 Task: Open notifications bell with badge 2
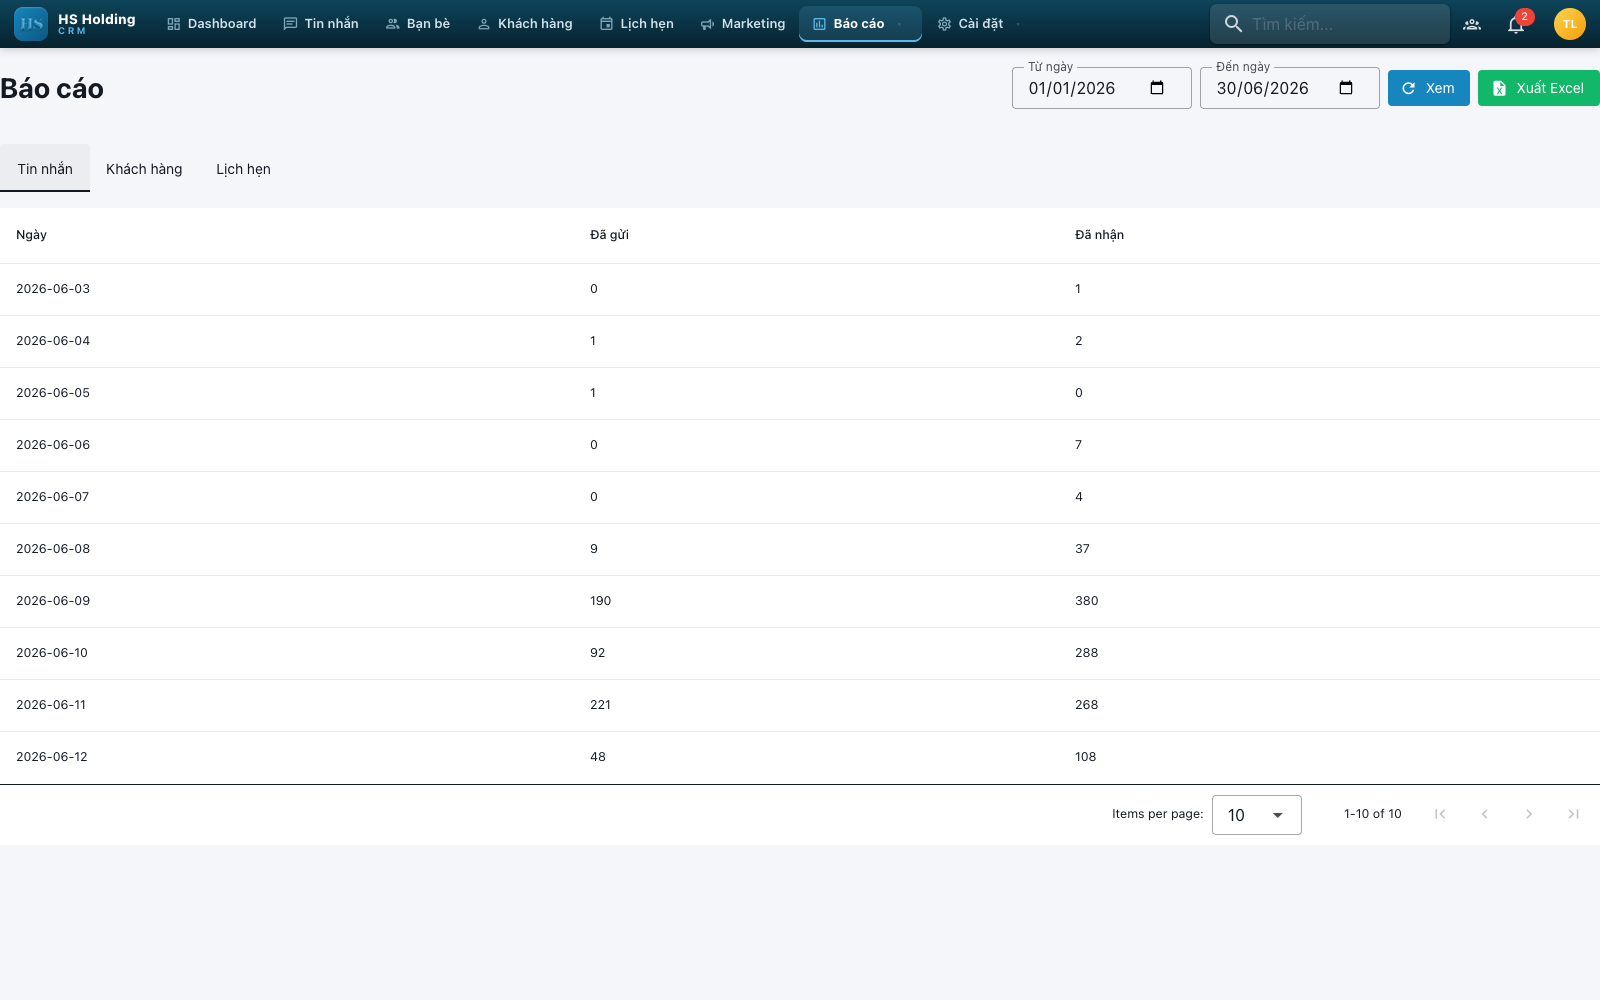[x=1516, y=24]
